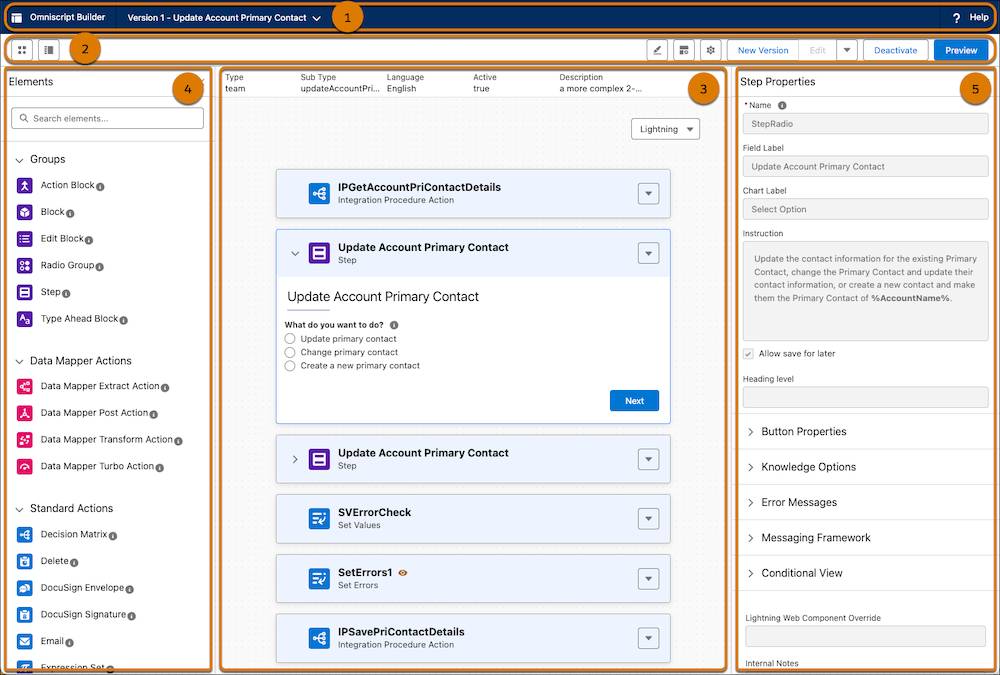Click the Action Block element icon

point(24,186)
